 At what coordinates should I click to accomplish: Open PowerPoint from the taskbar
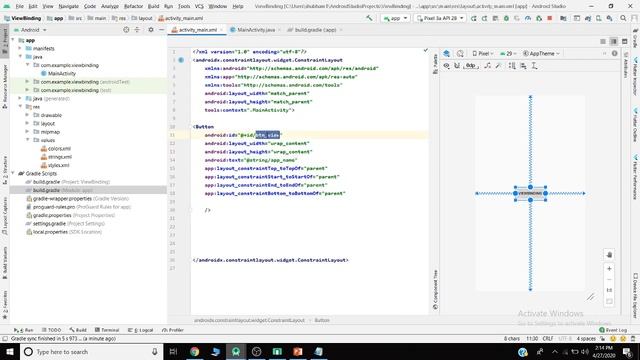[298, 351]
